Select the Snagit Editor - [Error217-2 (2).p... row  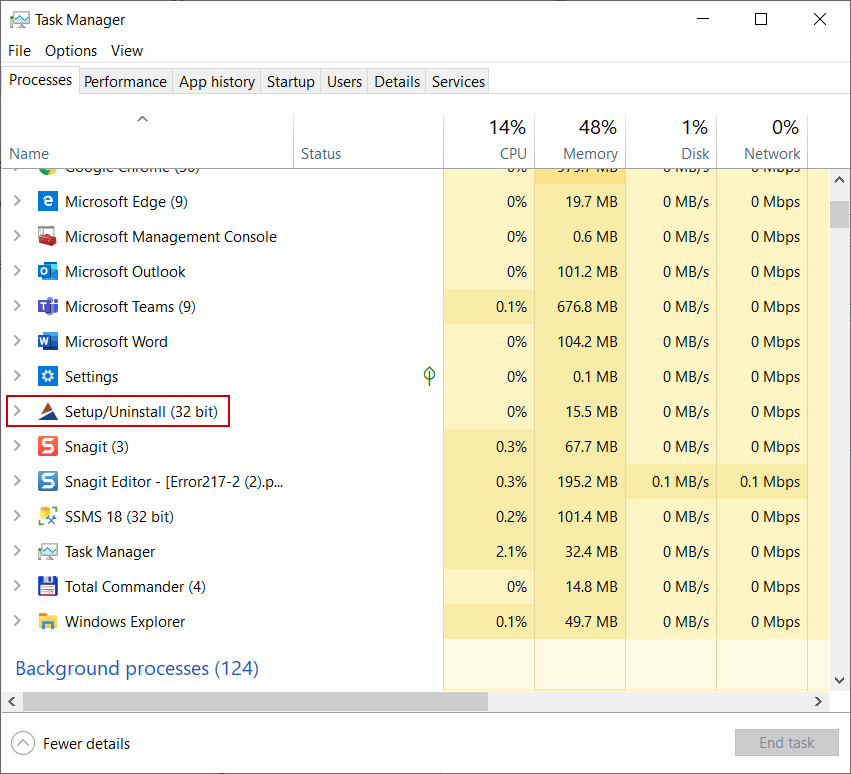[415, 481]
